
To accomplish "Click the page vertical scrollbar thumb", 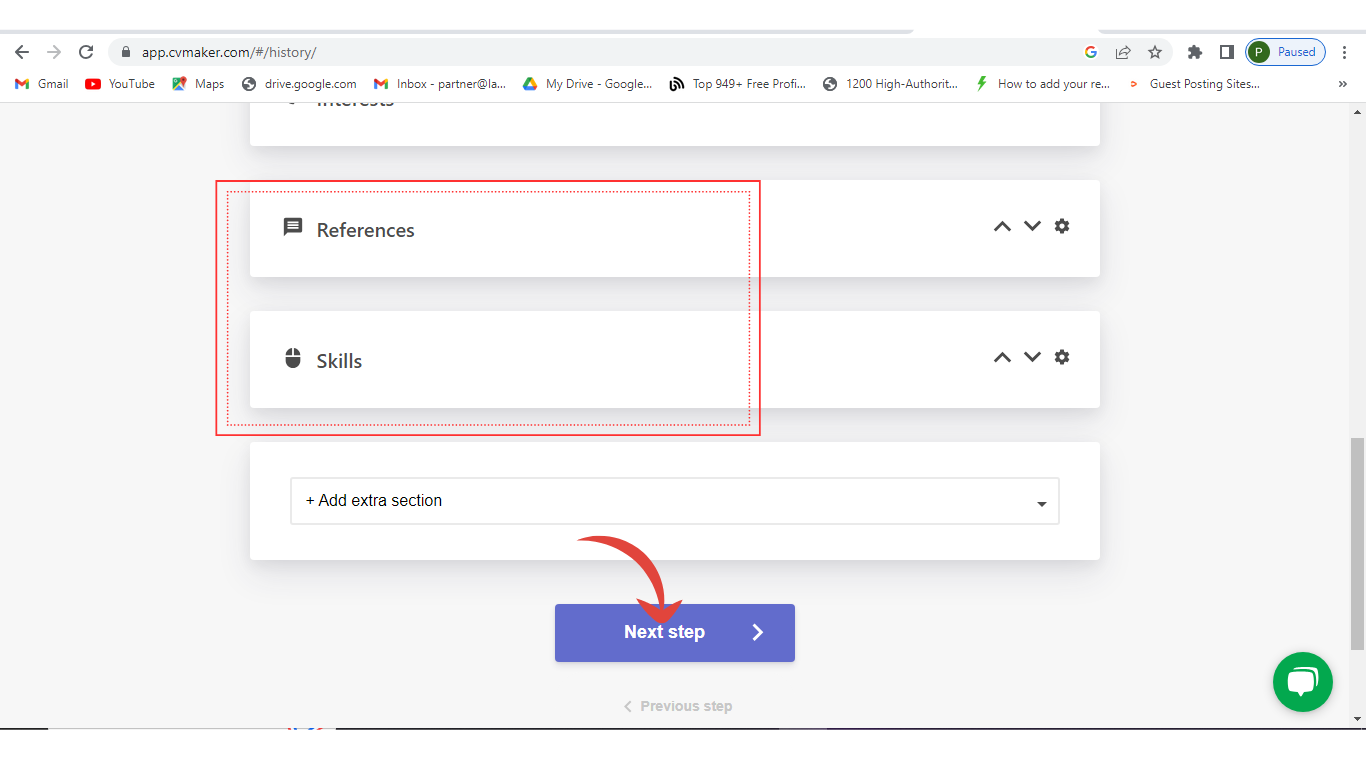I will click(1357, 543).
